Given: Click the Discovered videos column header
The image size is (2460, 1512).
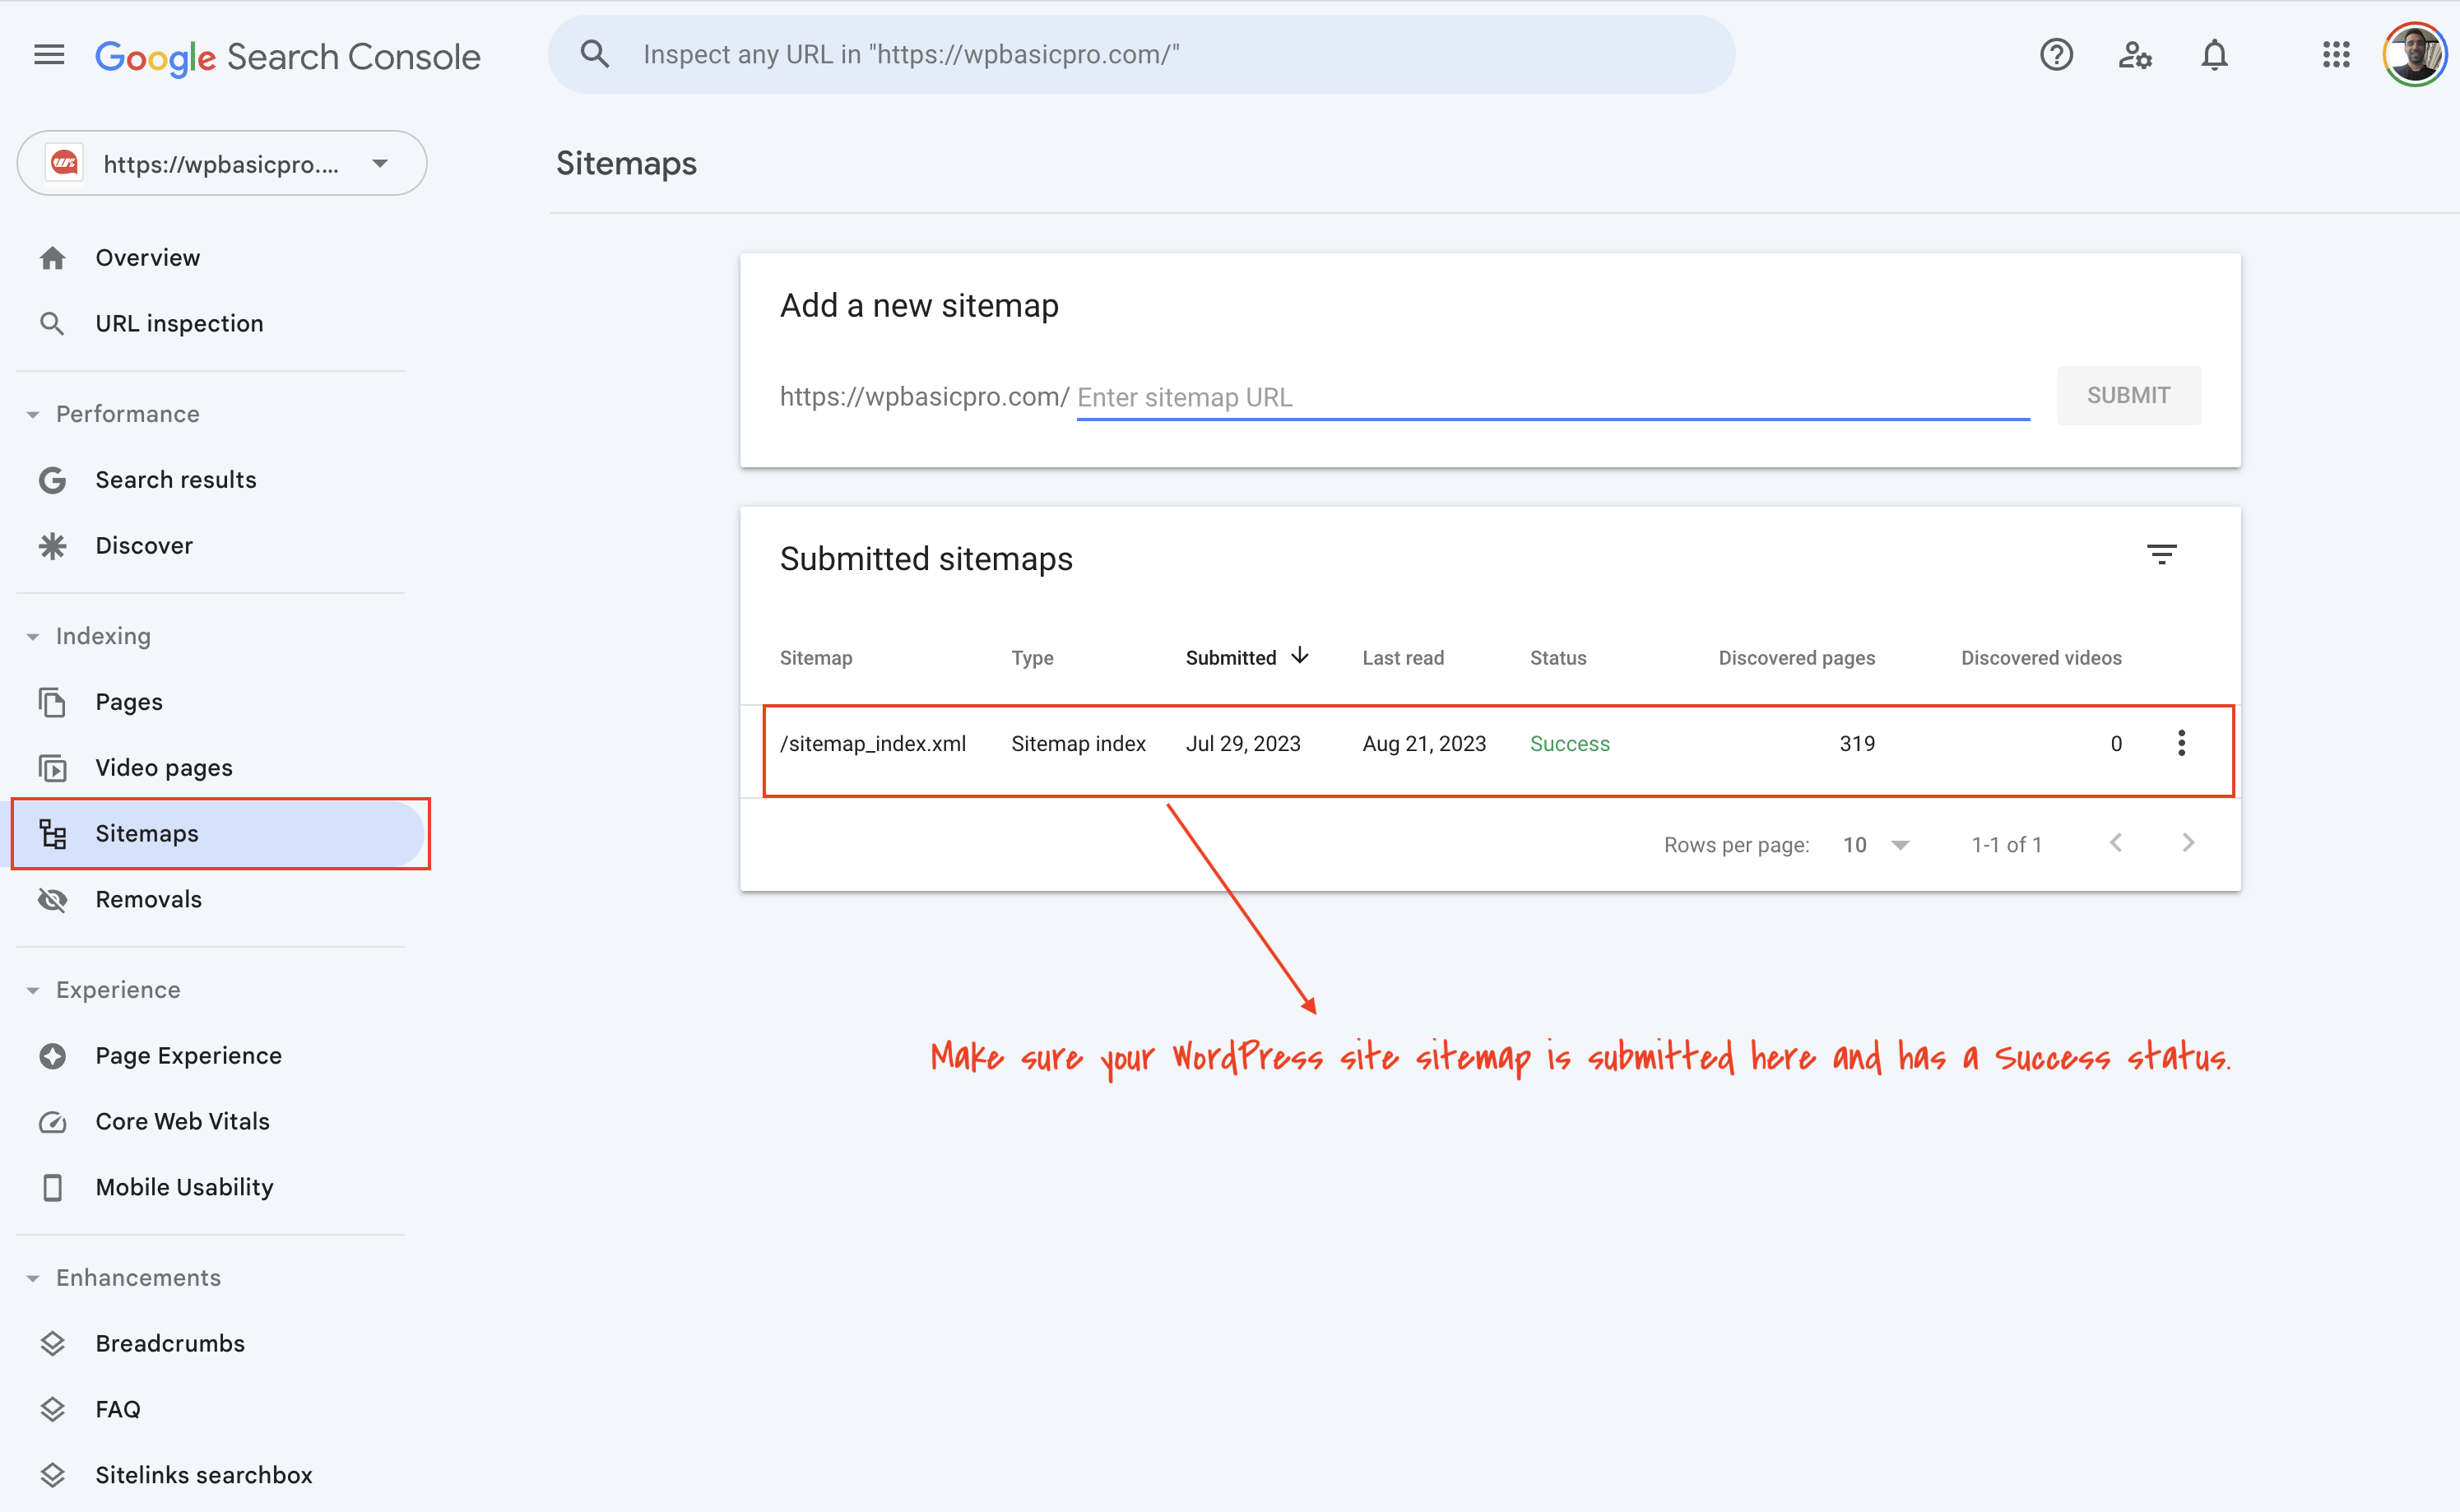Looking at the screenshot, I should [x=2041, y=658].
